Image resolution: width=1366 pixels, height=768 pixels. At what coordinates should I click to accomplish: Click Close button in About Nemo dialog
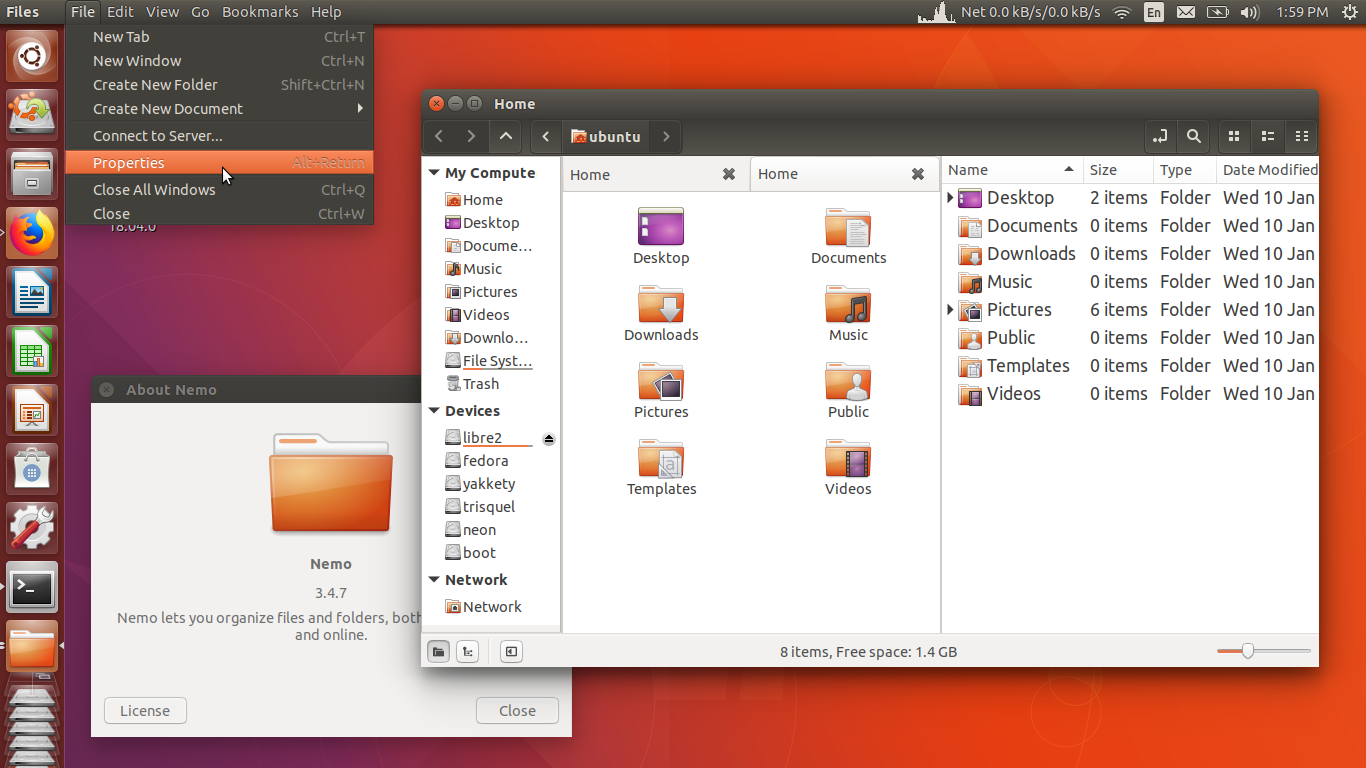(517, 711)
